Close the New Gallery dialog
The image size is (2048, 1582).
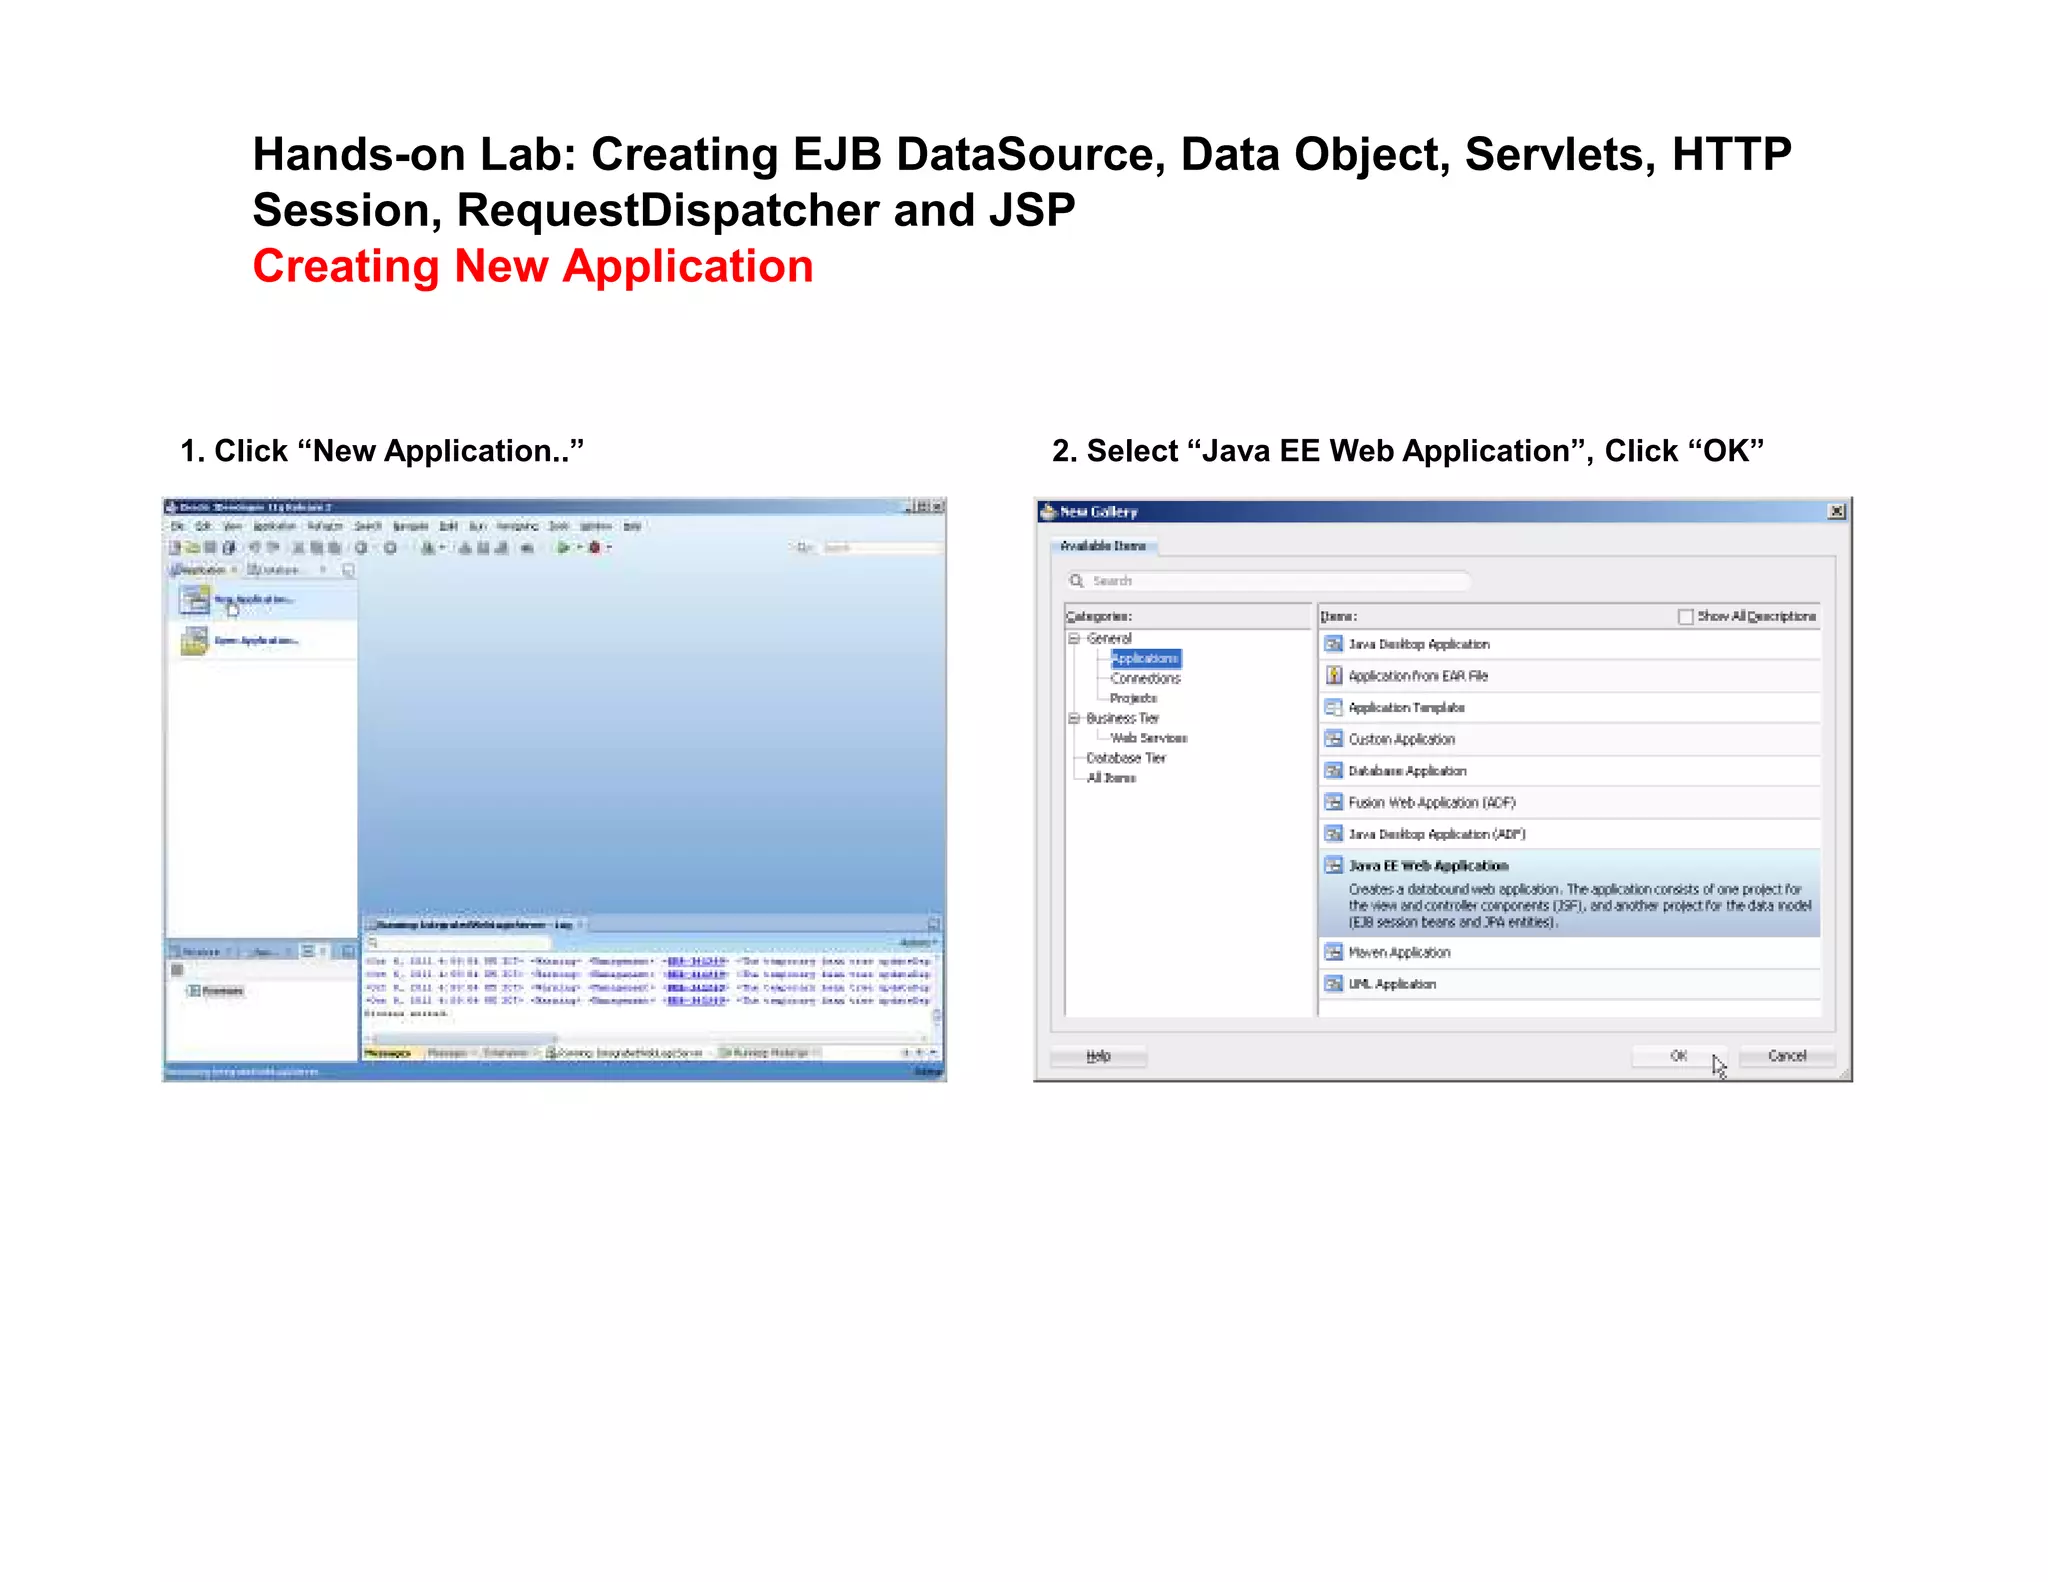1837,511
